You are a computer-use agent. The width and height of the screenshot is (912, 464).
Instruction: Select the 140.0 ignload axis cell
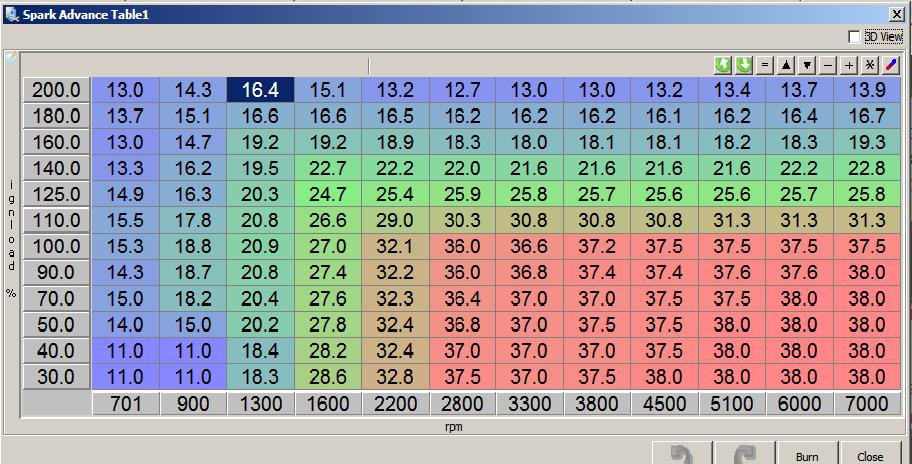click(56, 169)
